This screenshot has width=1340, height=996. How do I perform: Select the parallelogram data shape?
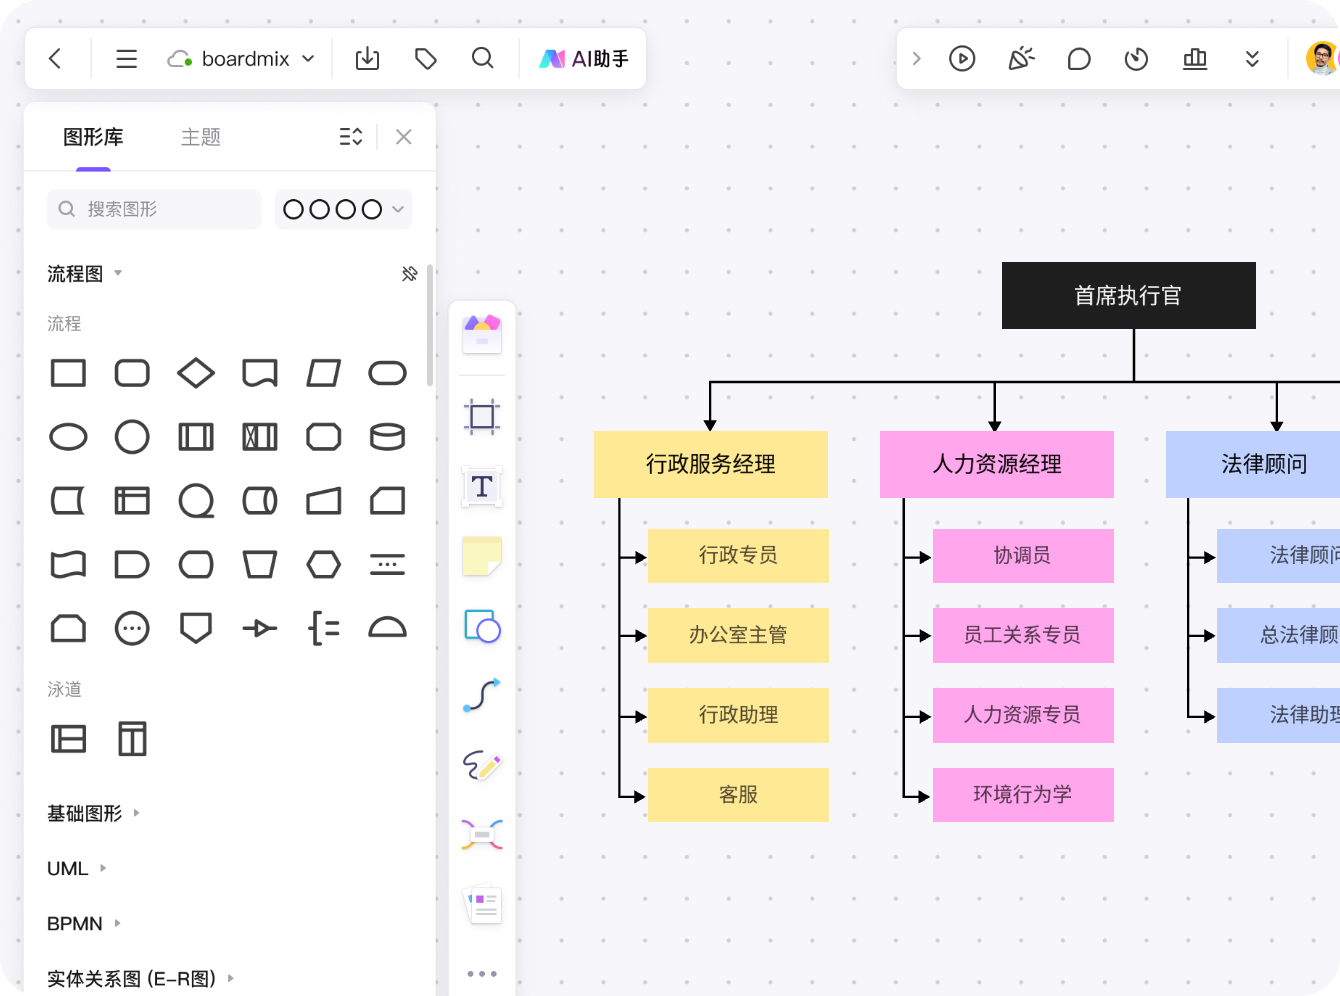coord(324,373)
